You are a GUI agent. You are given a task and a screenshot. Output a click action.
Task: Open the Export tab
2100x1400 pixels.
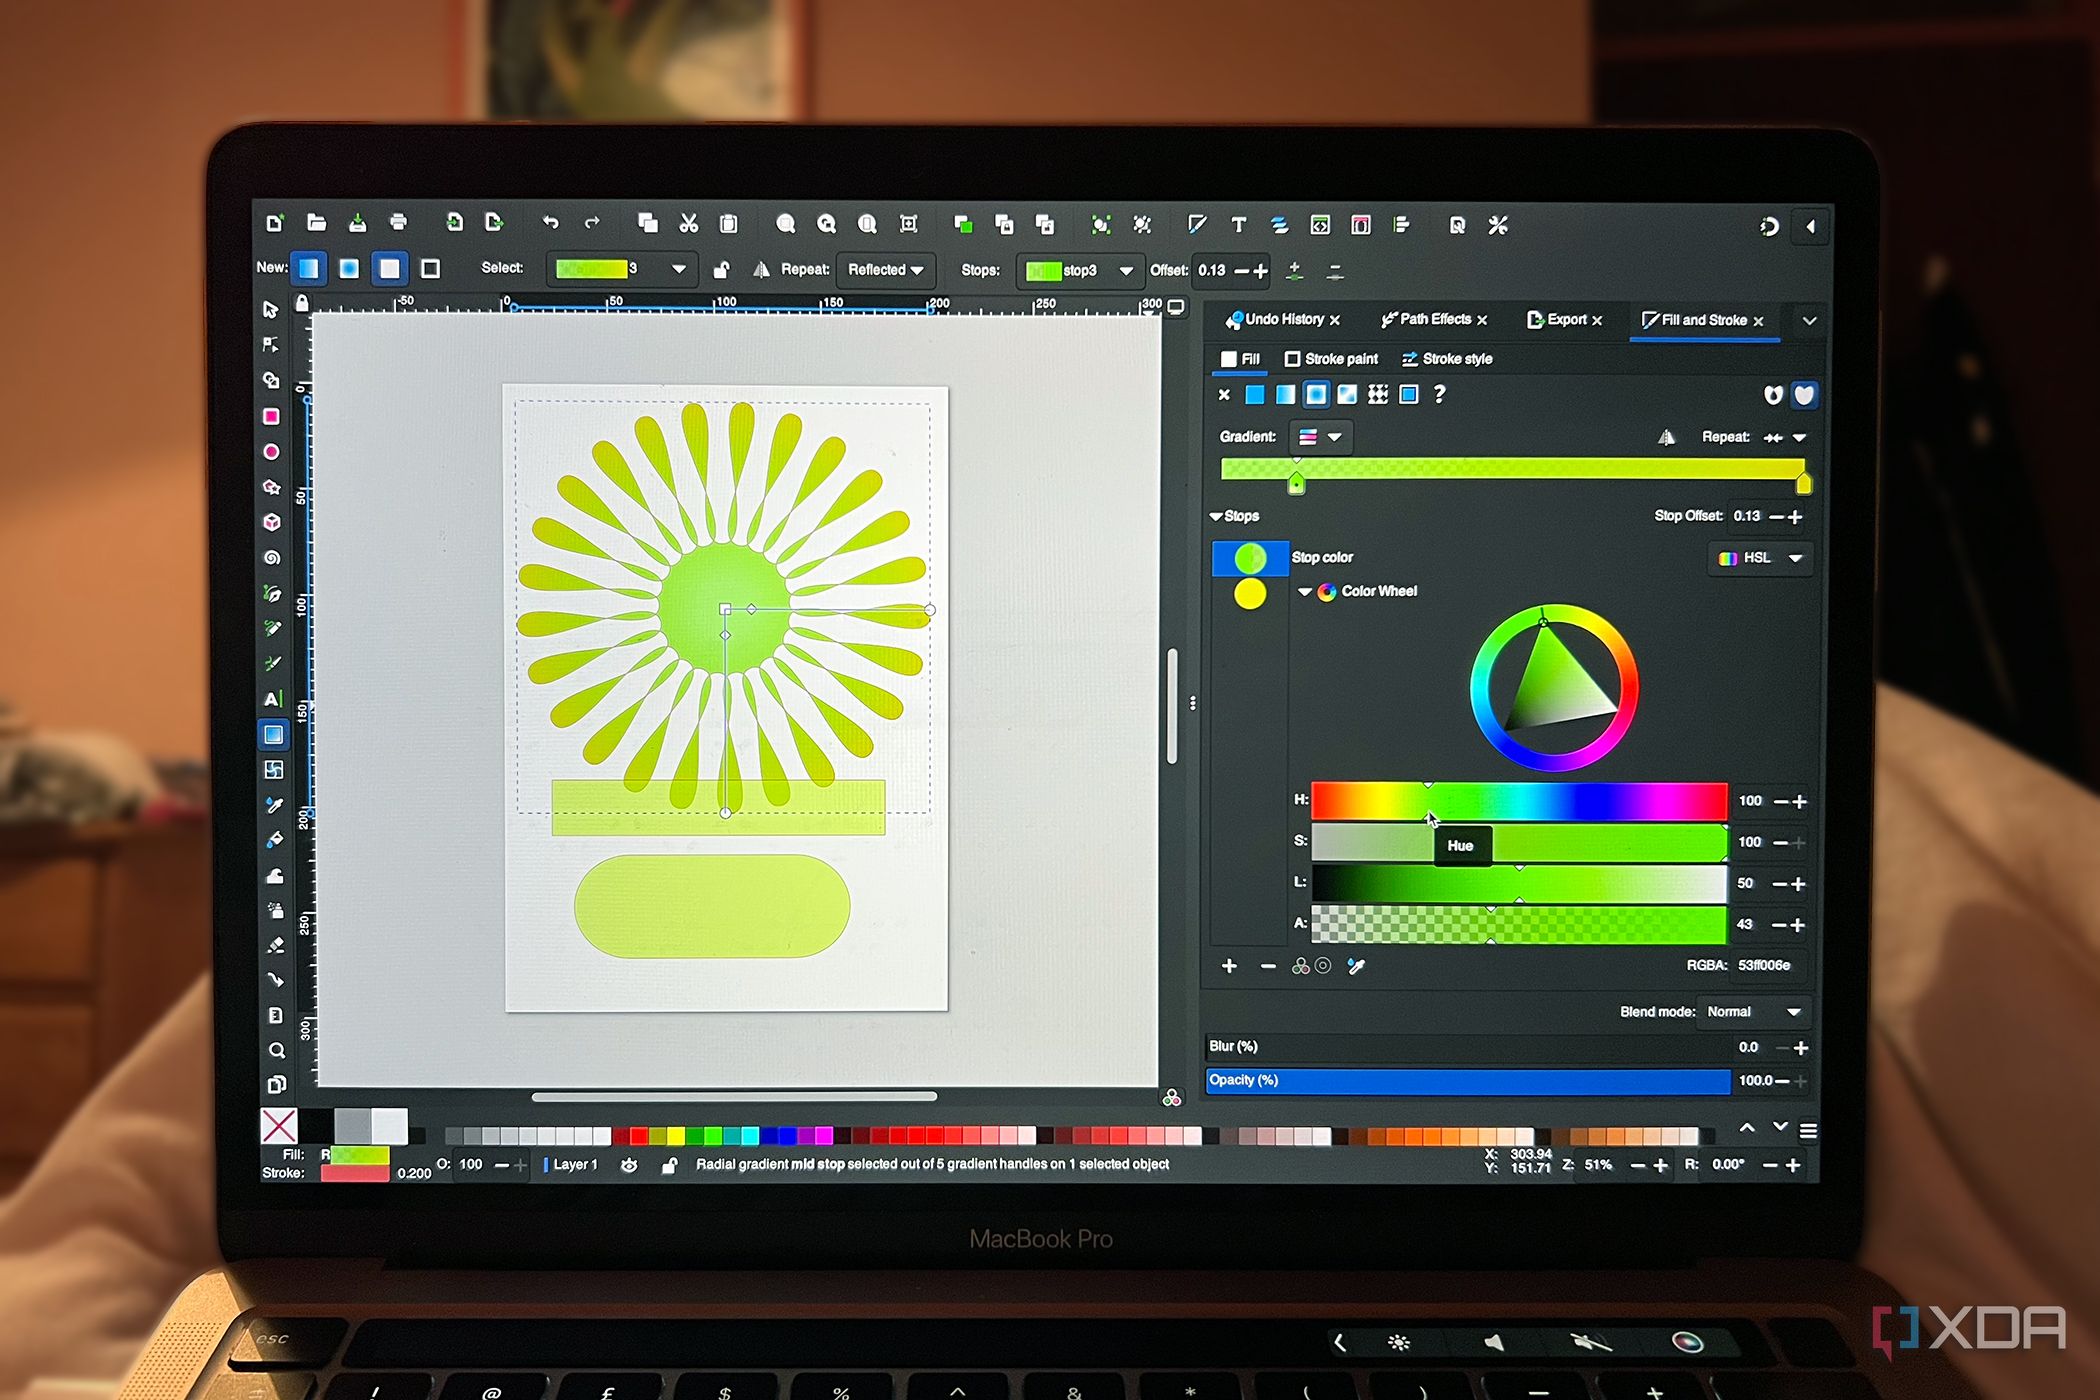pyautogui.click(x=1565, y=319)
